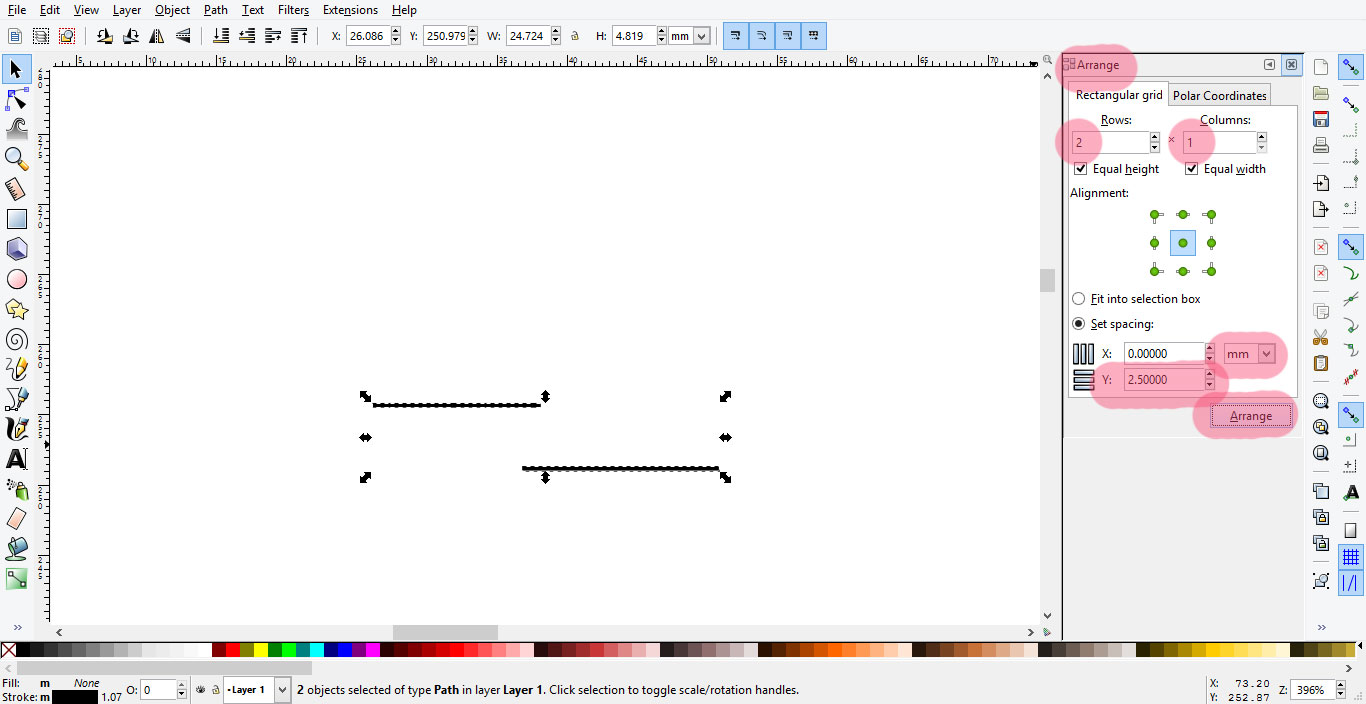Click the Arrange button
The width and height of the screenshot is (1366, 704).
[x=1251, y=416]
